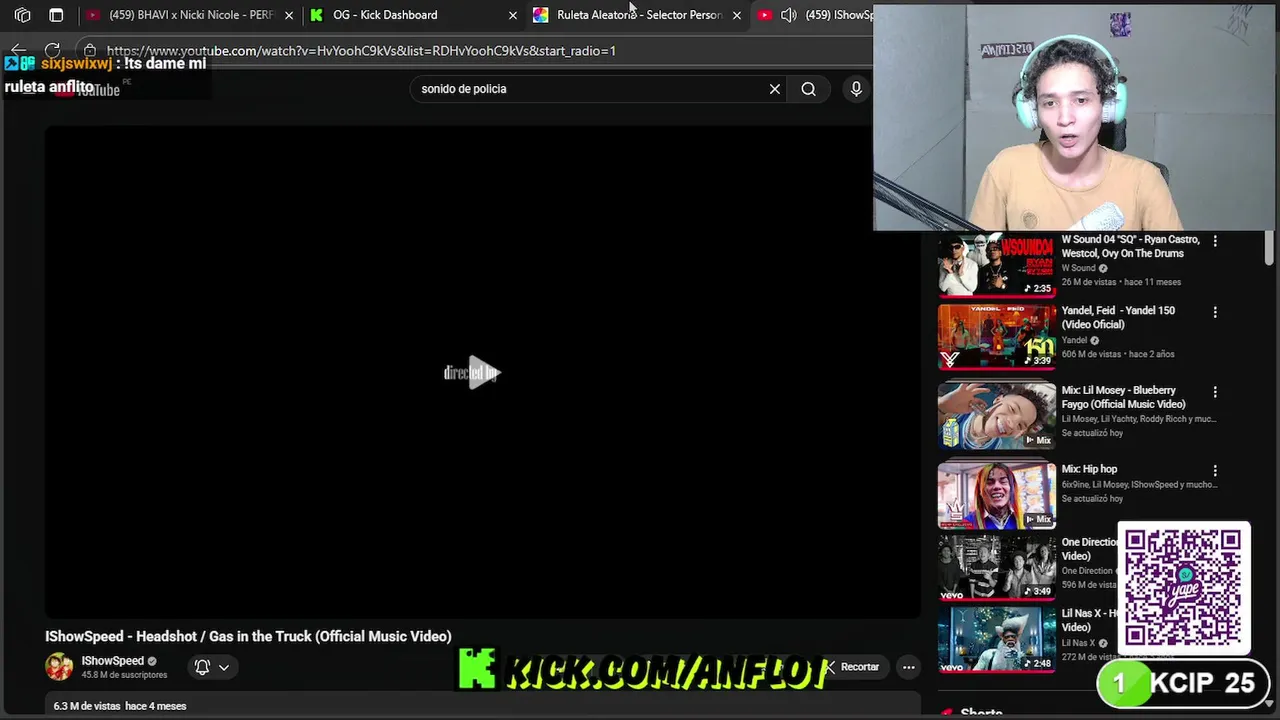Click the search magnifier button
1280x720 pixels.
point(808,89)
